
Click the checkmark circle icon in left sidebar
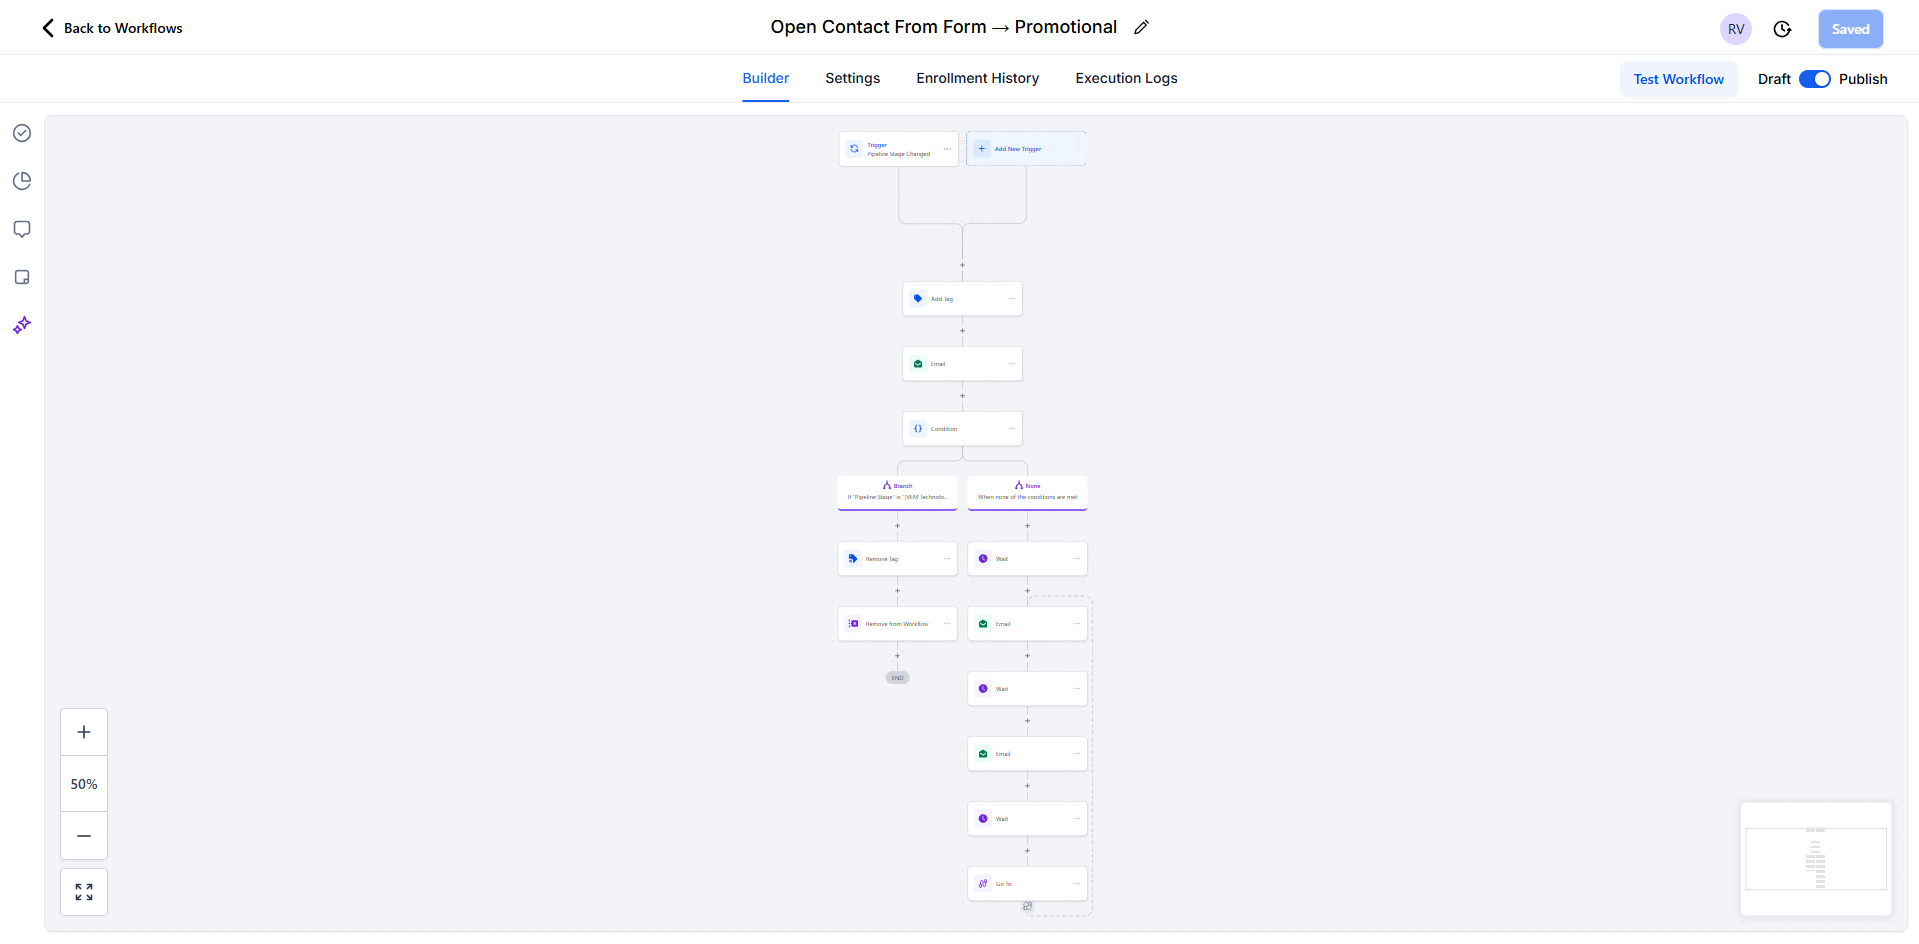click(x=22, y=133)
